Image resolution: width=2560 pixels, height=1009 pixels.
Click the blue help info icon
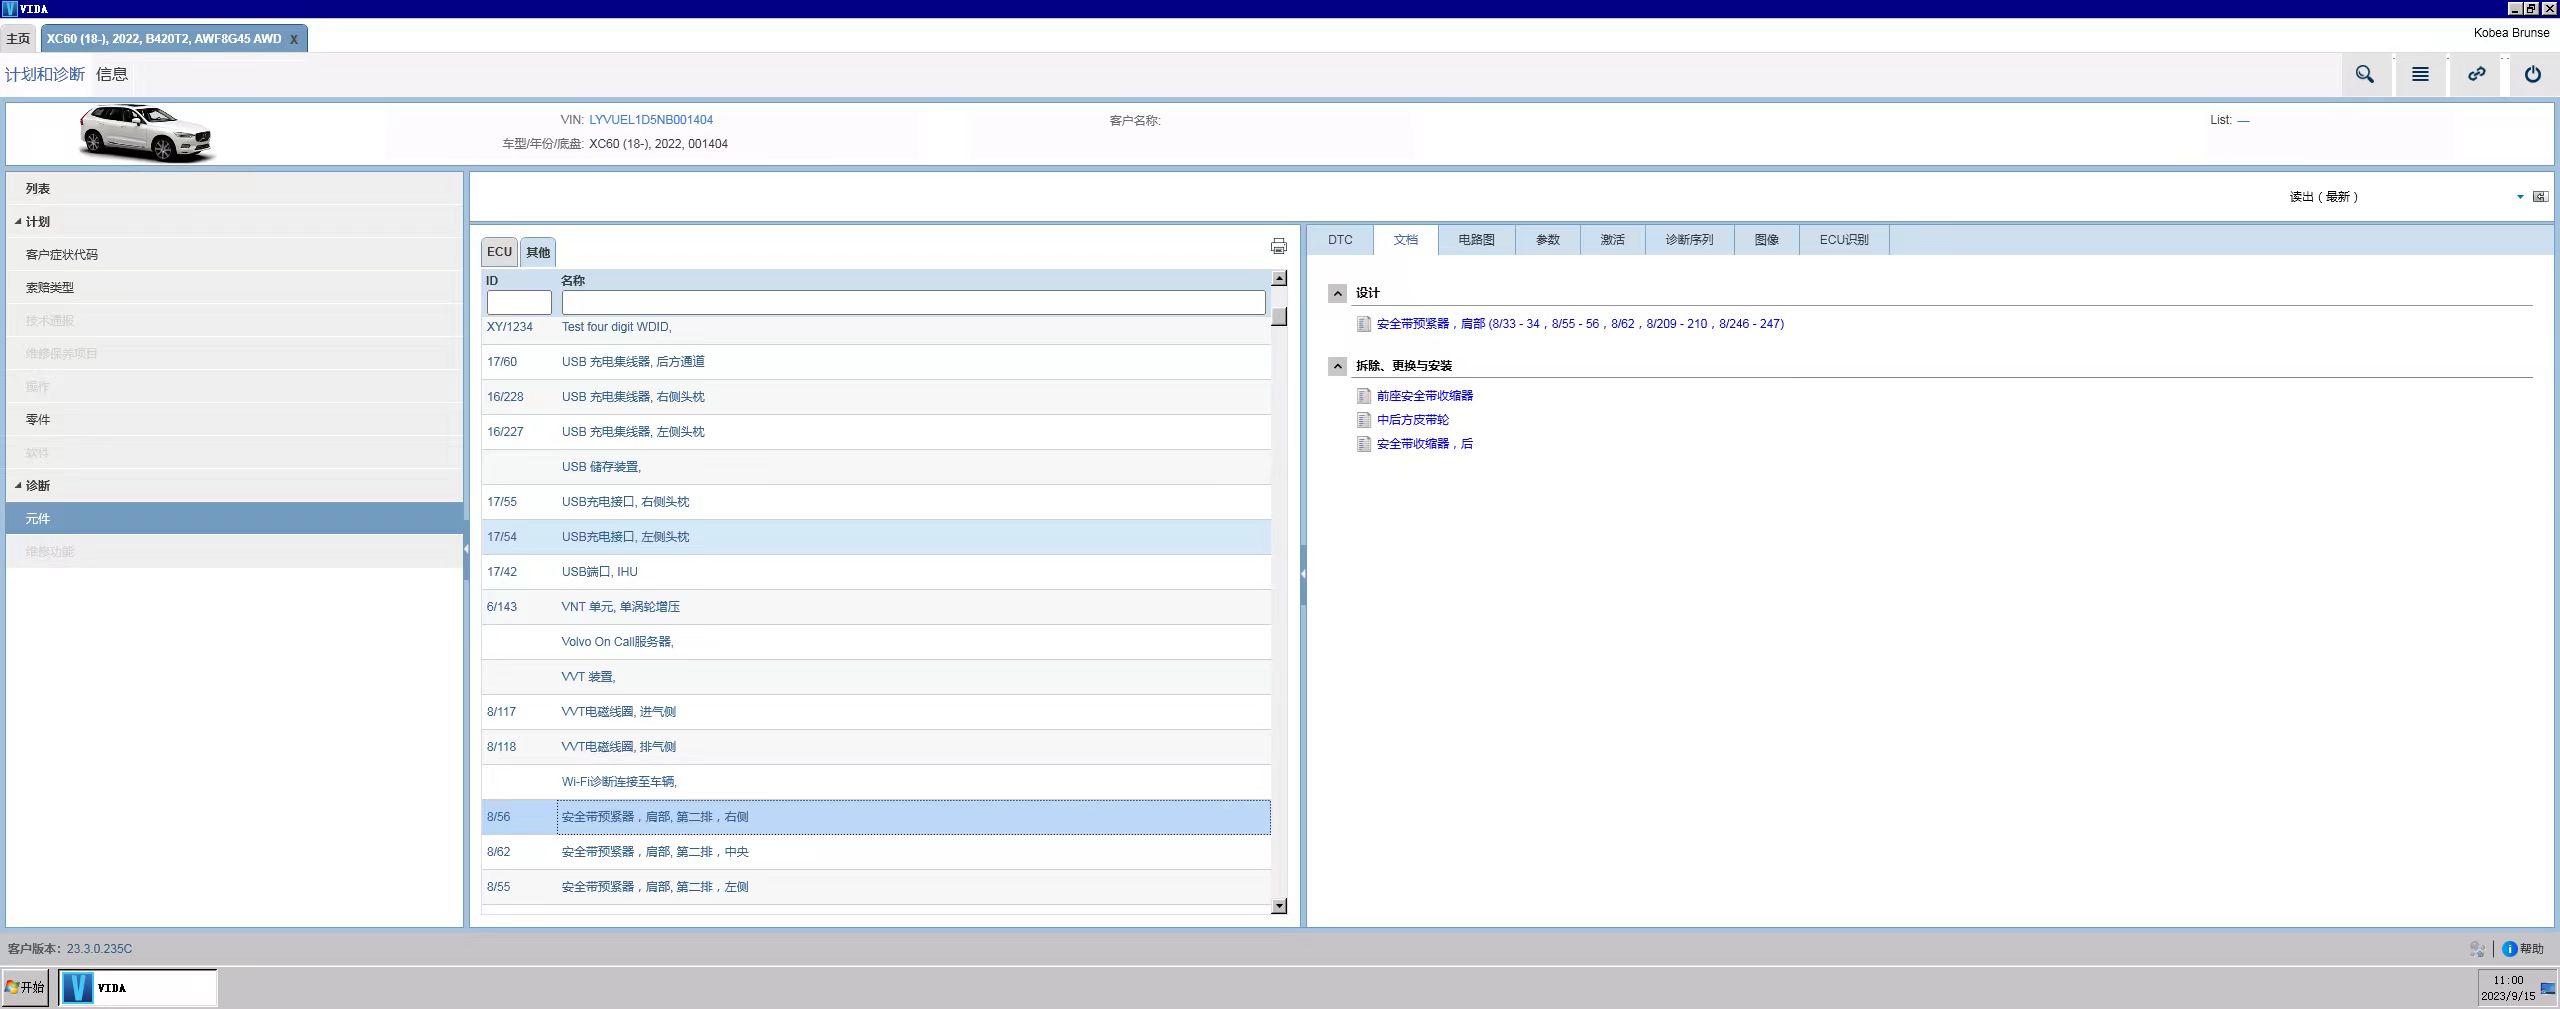click(x=2509, y=949)
